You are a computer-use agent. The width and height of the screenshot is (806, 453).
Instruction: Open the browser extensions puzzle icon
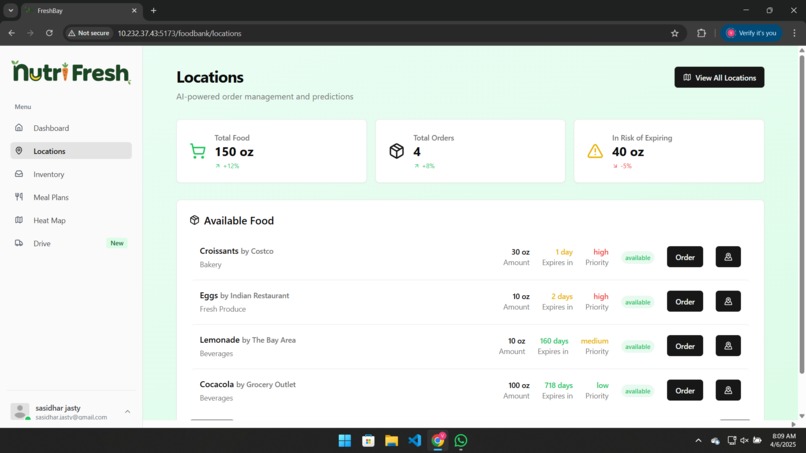701,33
